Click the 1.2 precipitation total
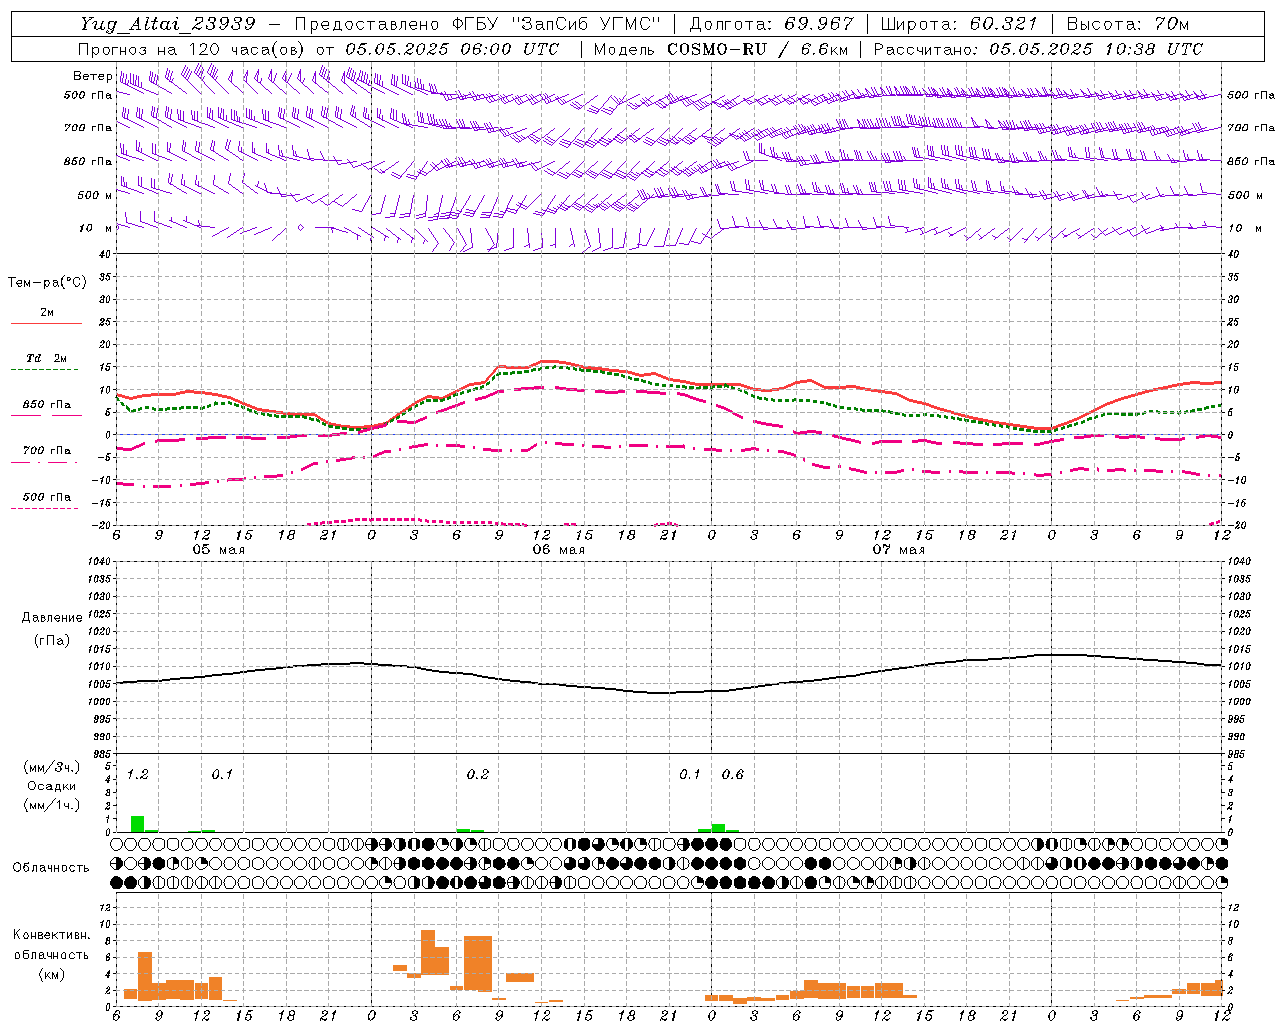 tap(137, 775)
